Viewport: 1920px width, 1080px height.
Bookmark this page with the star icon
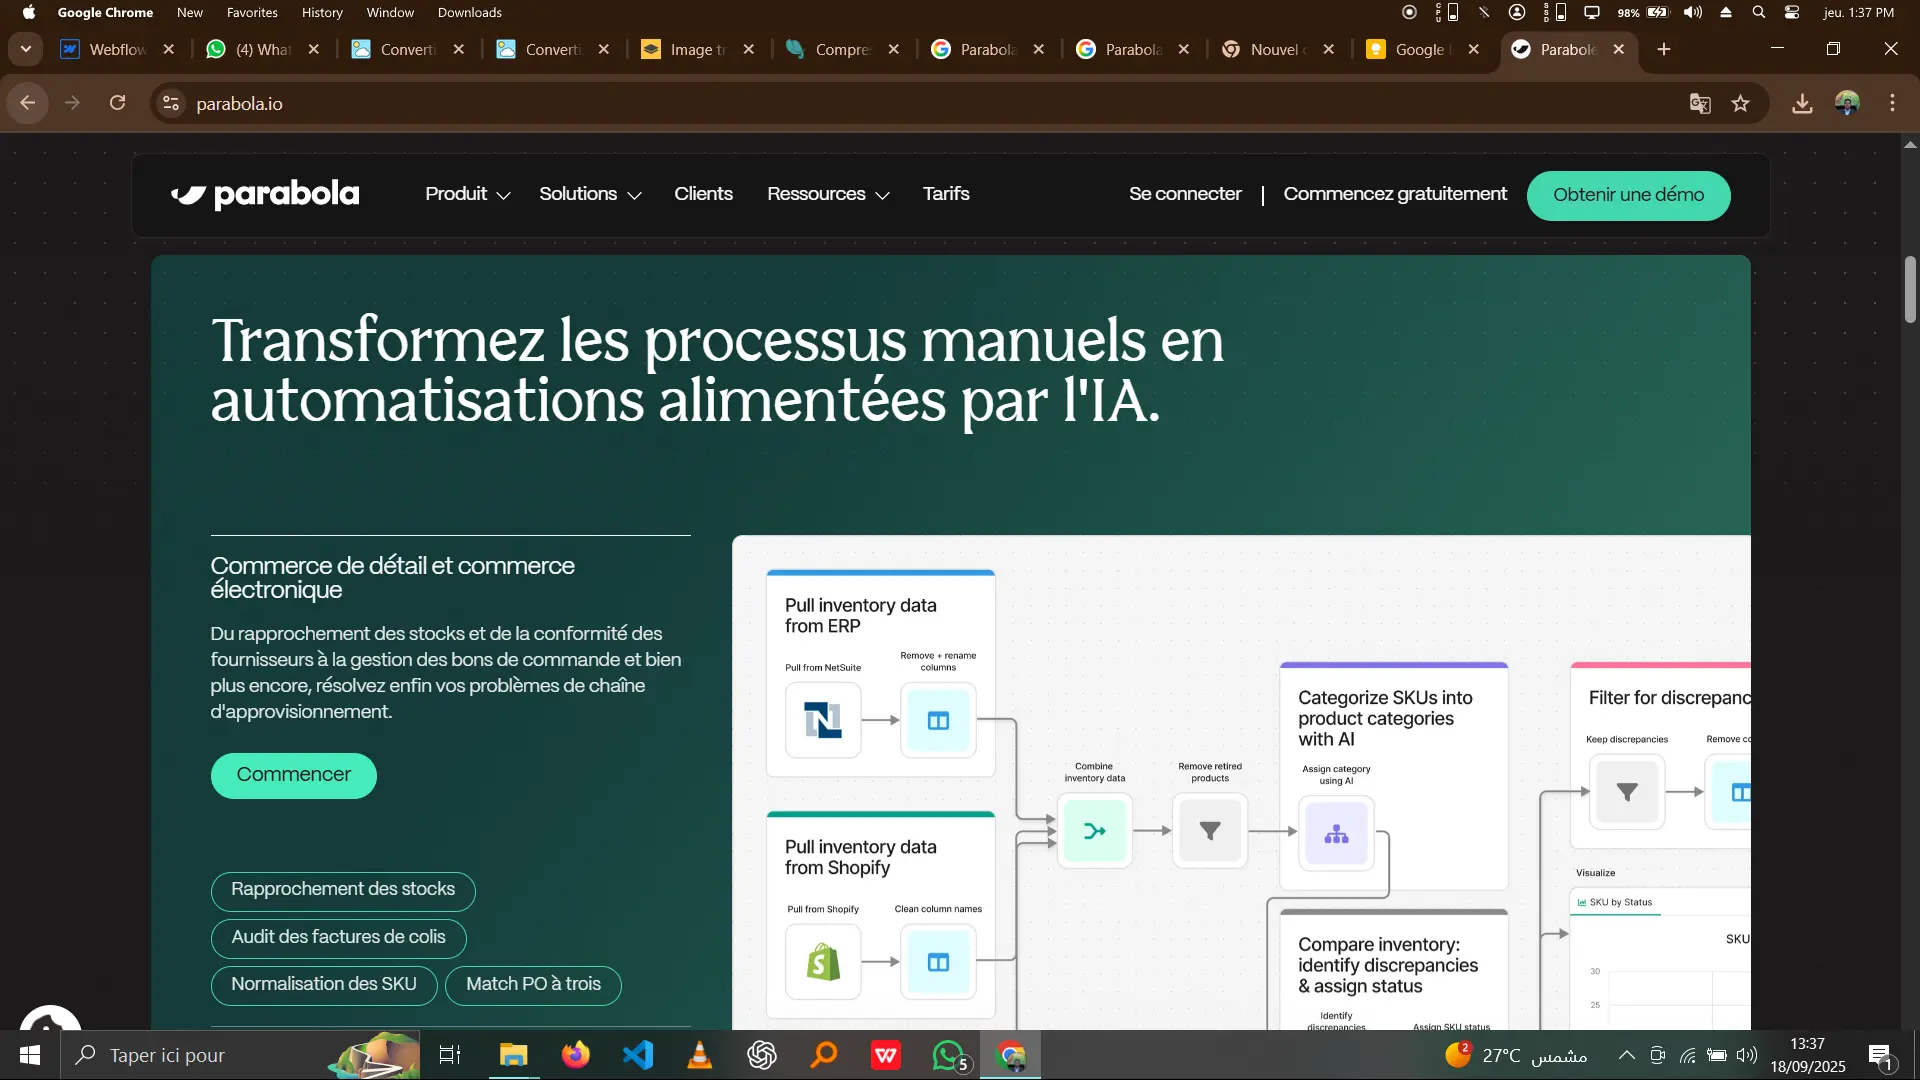coord(1741,104)
